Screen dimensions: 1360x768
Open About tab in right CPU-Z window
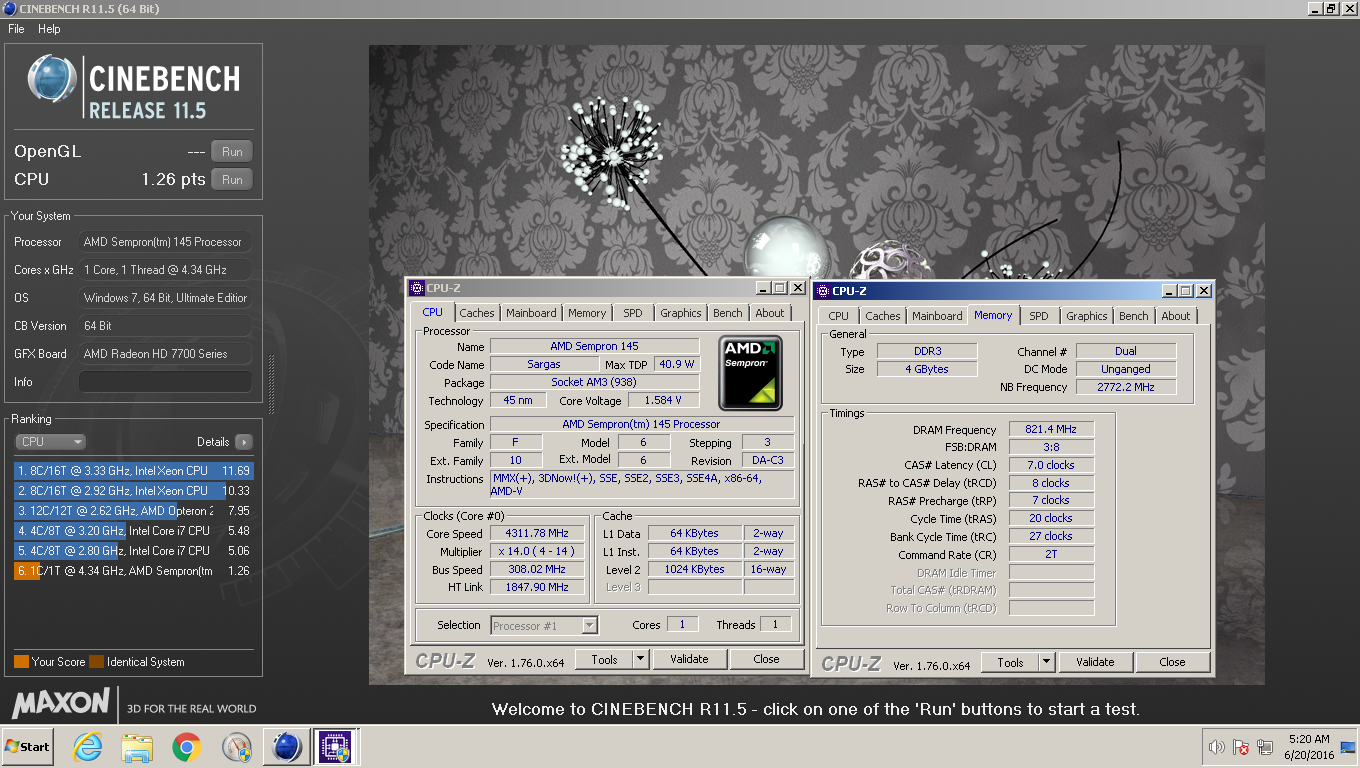click(x=1176, y=316)
